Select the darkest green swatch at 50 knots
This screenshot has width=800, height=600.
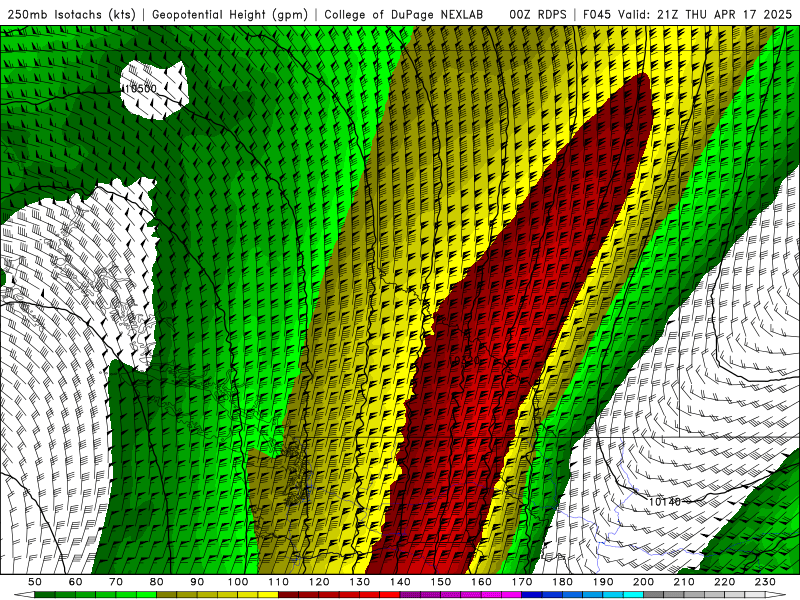click(x=45, y=594)
